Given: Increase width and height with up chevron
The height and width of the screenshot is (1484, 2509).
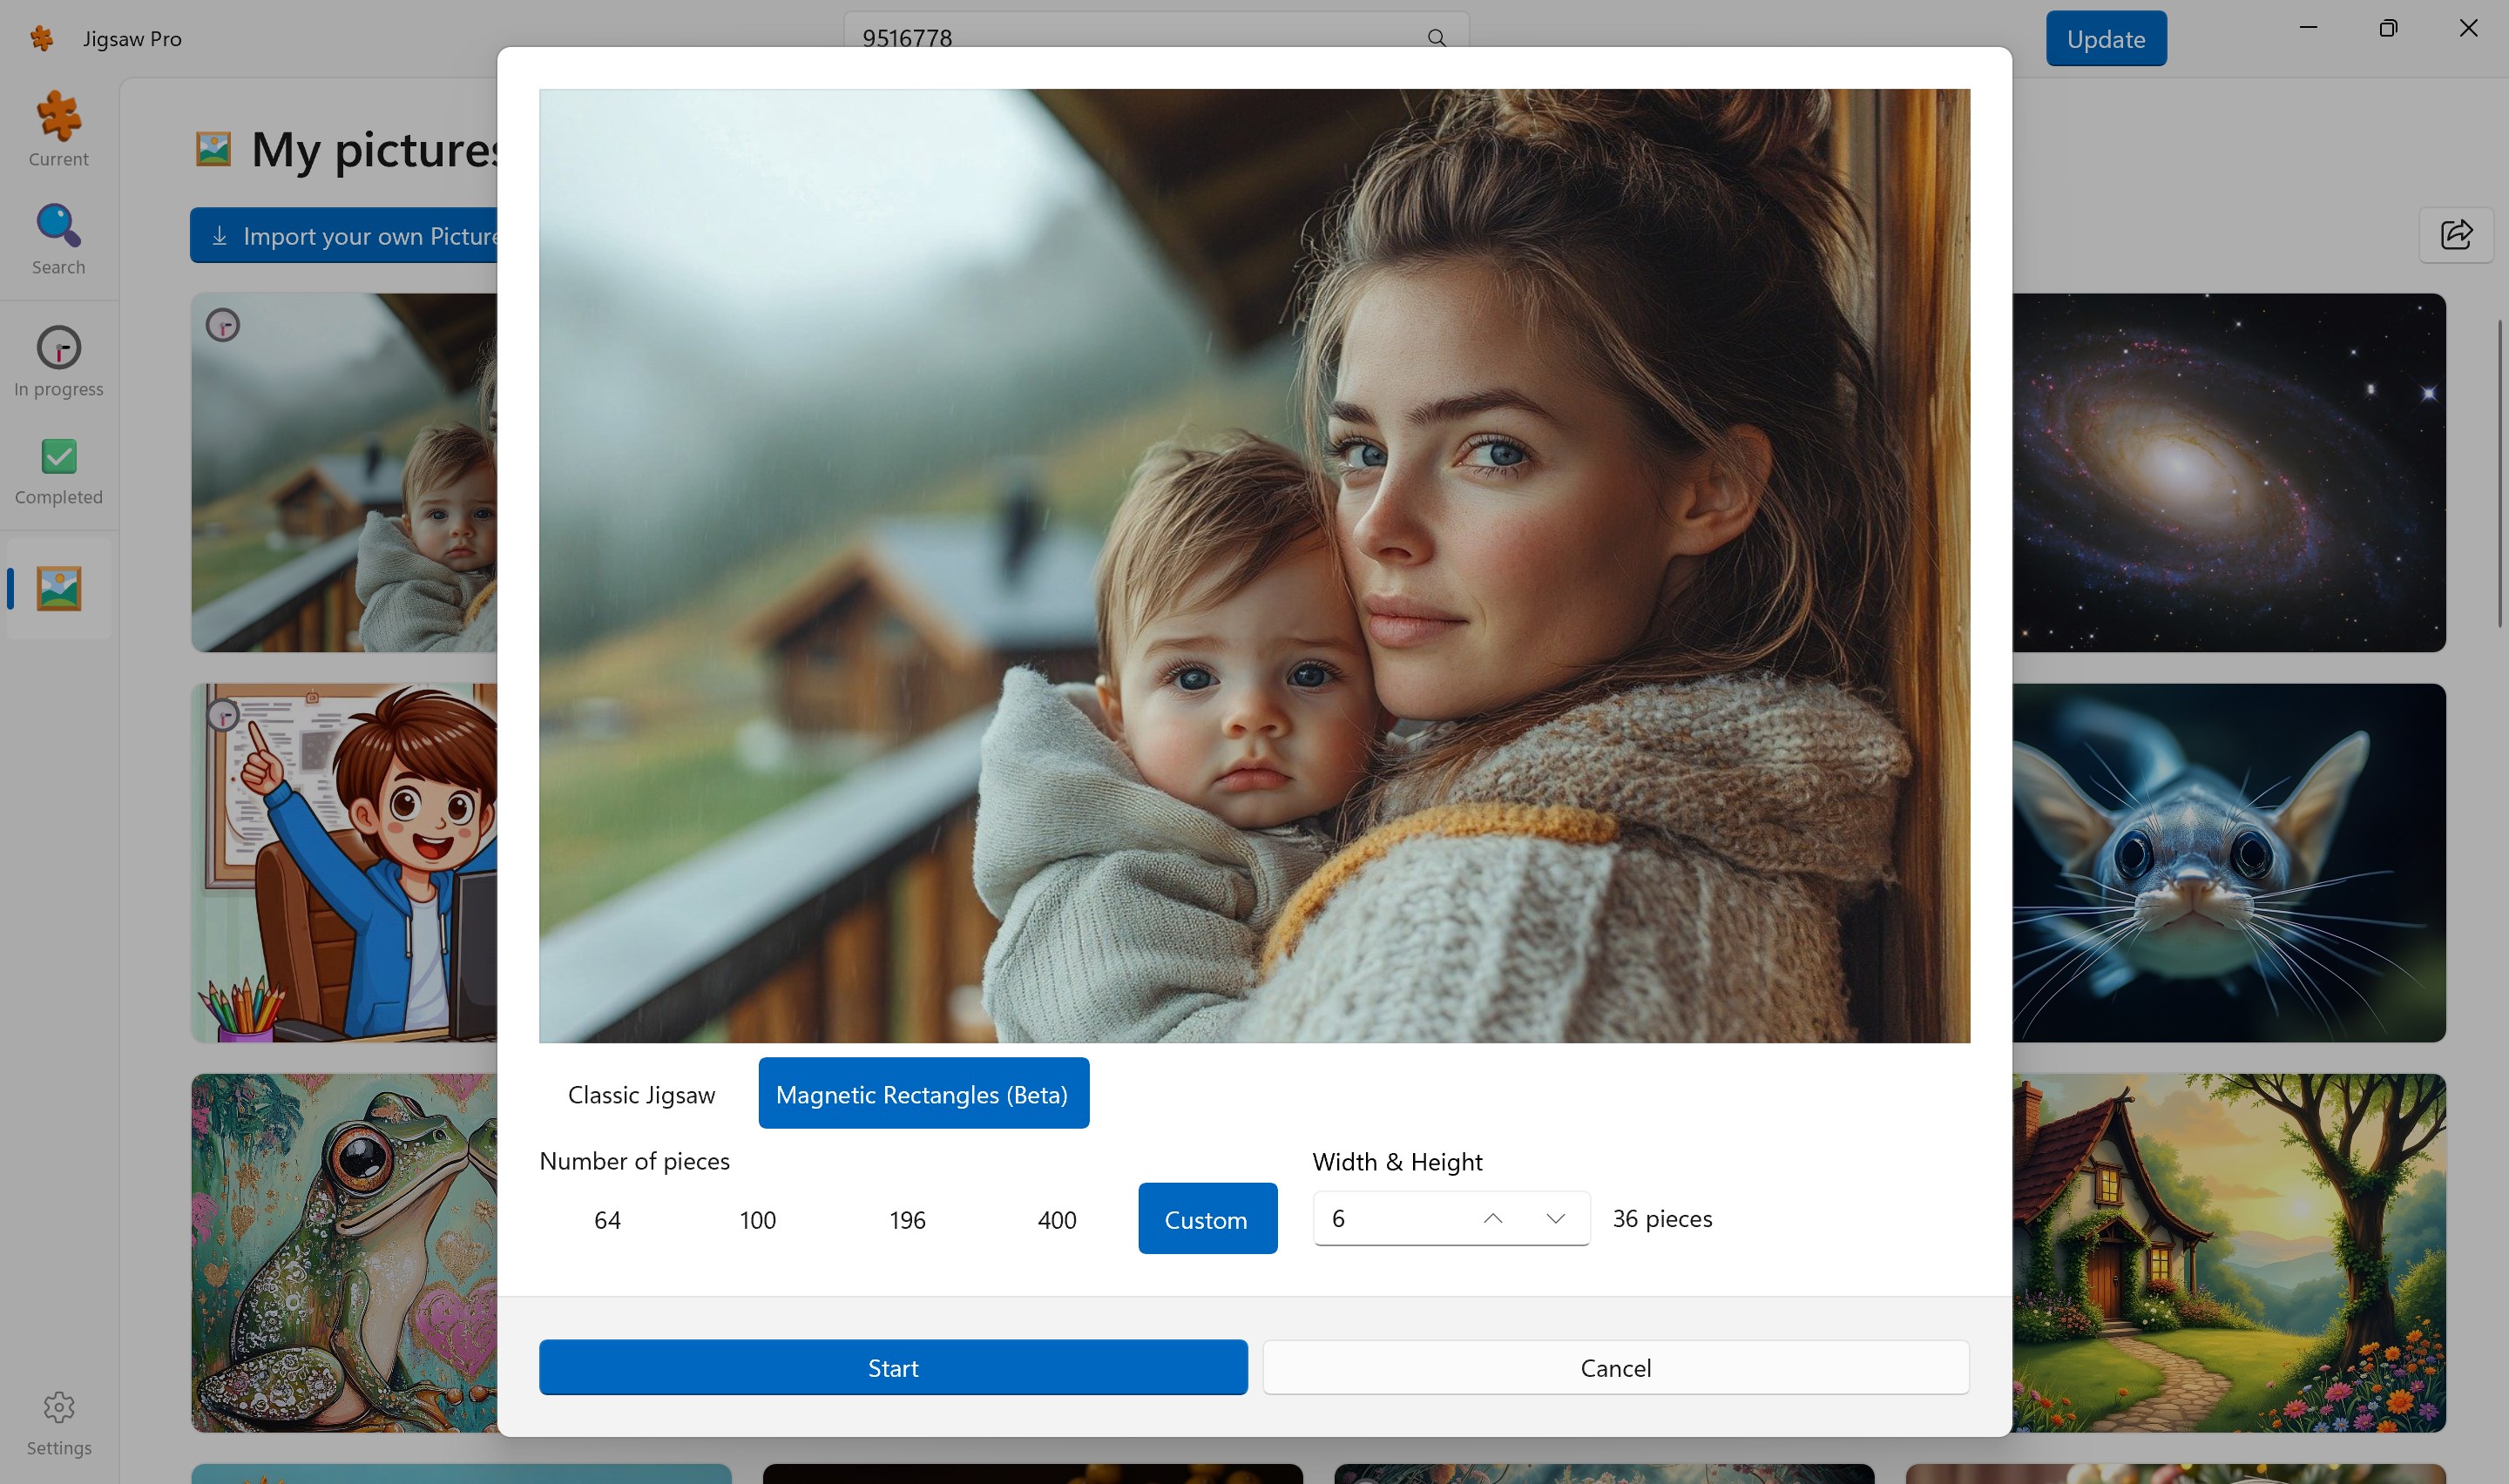Looking at the screenshot, I should [1492, 1218].
